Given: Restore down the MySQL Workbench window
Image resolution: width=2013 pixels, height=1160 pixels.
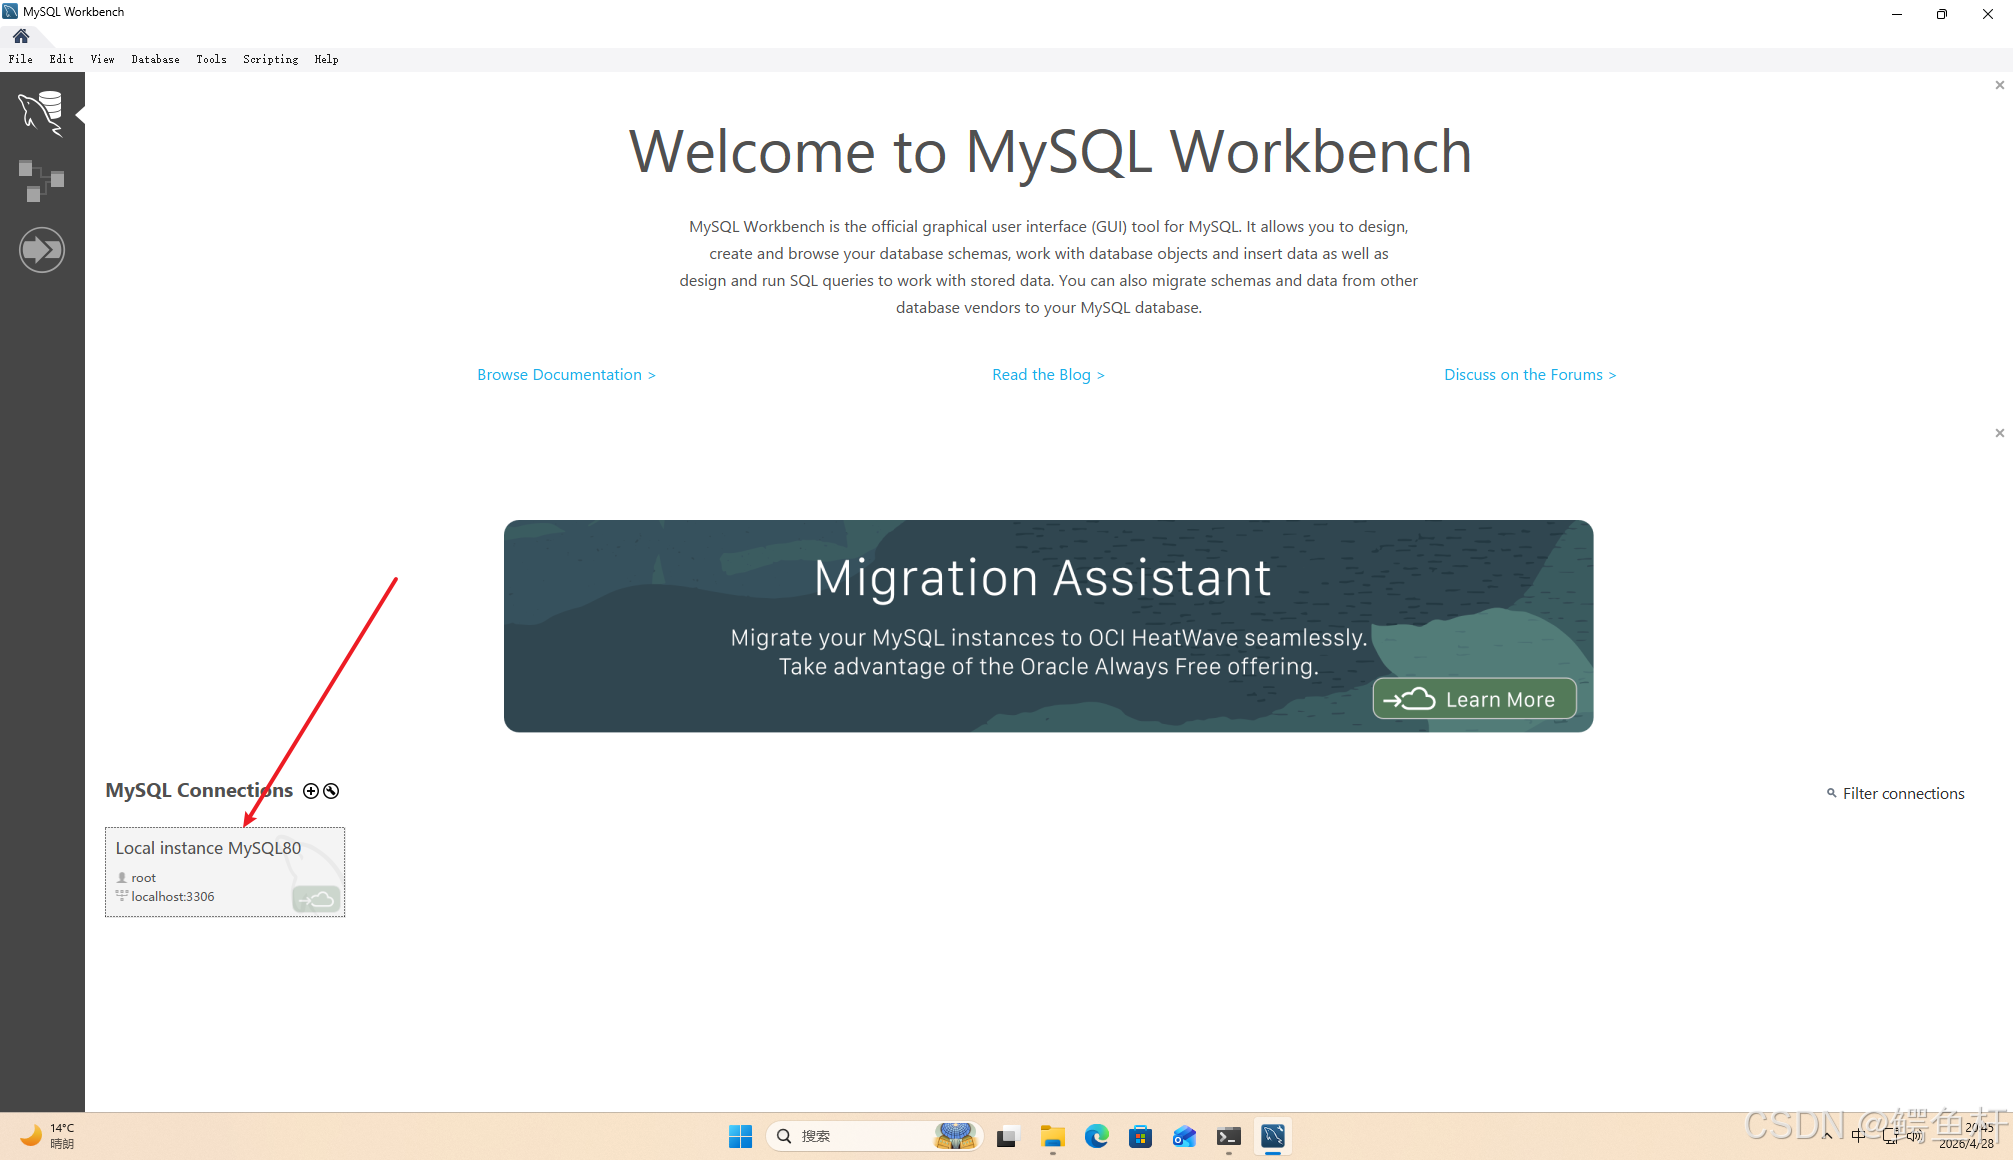Looking at the screenshot, I should pos(1942,14).
